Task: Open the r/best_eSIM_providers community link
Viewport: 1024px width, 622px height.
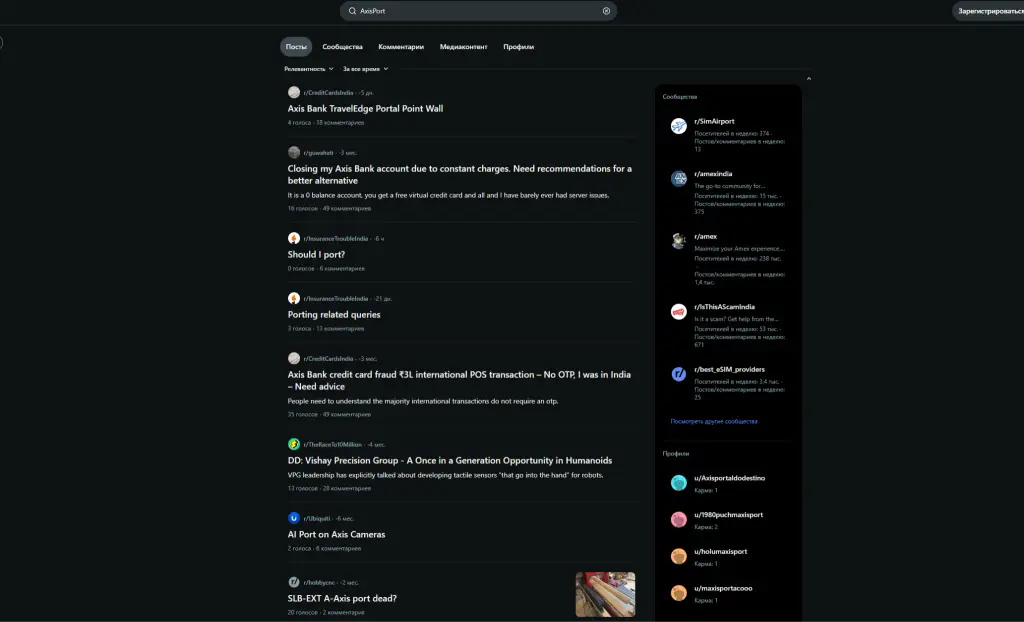Action: point(729,370)
